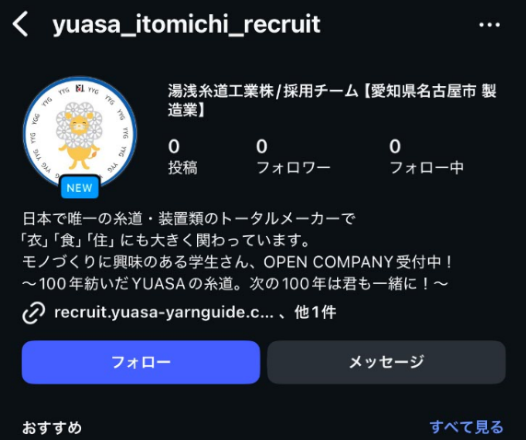Open the 0 フォロワー followers list
The image size is (526, 440).
[293, 157]
